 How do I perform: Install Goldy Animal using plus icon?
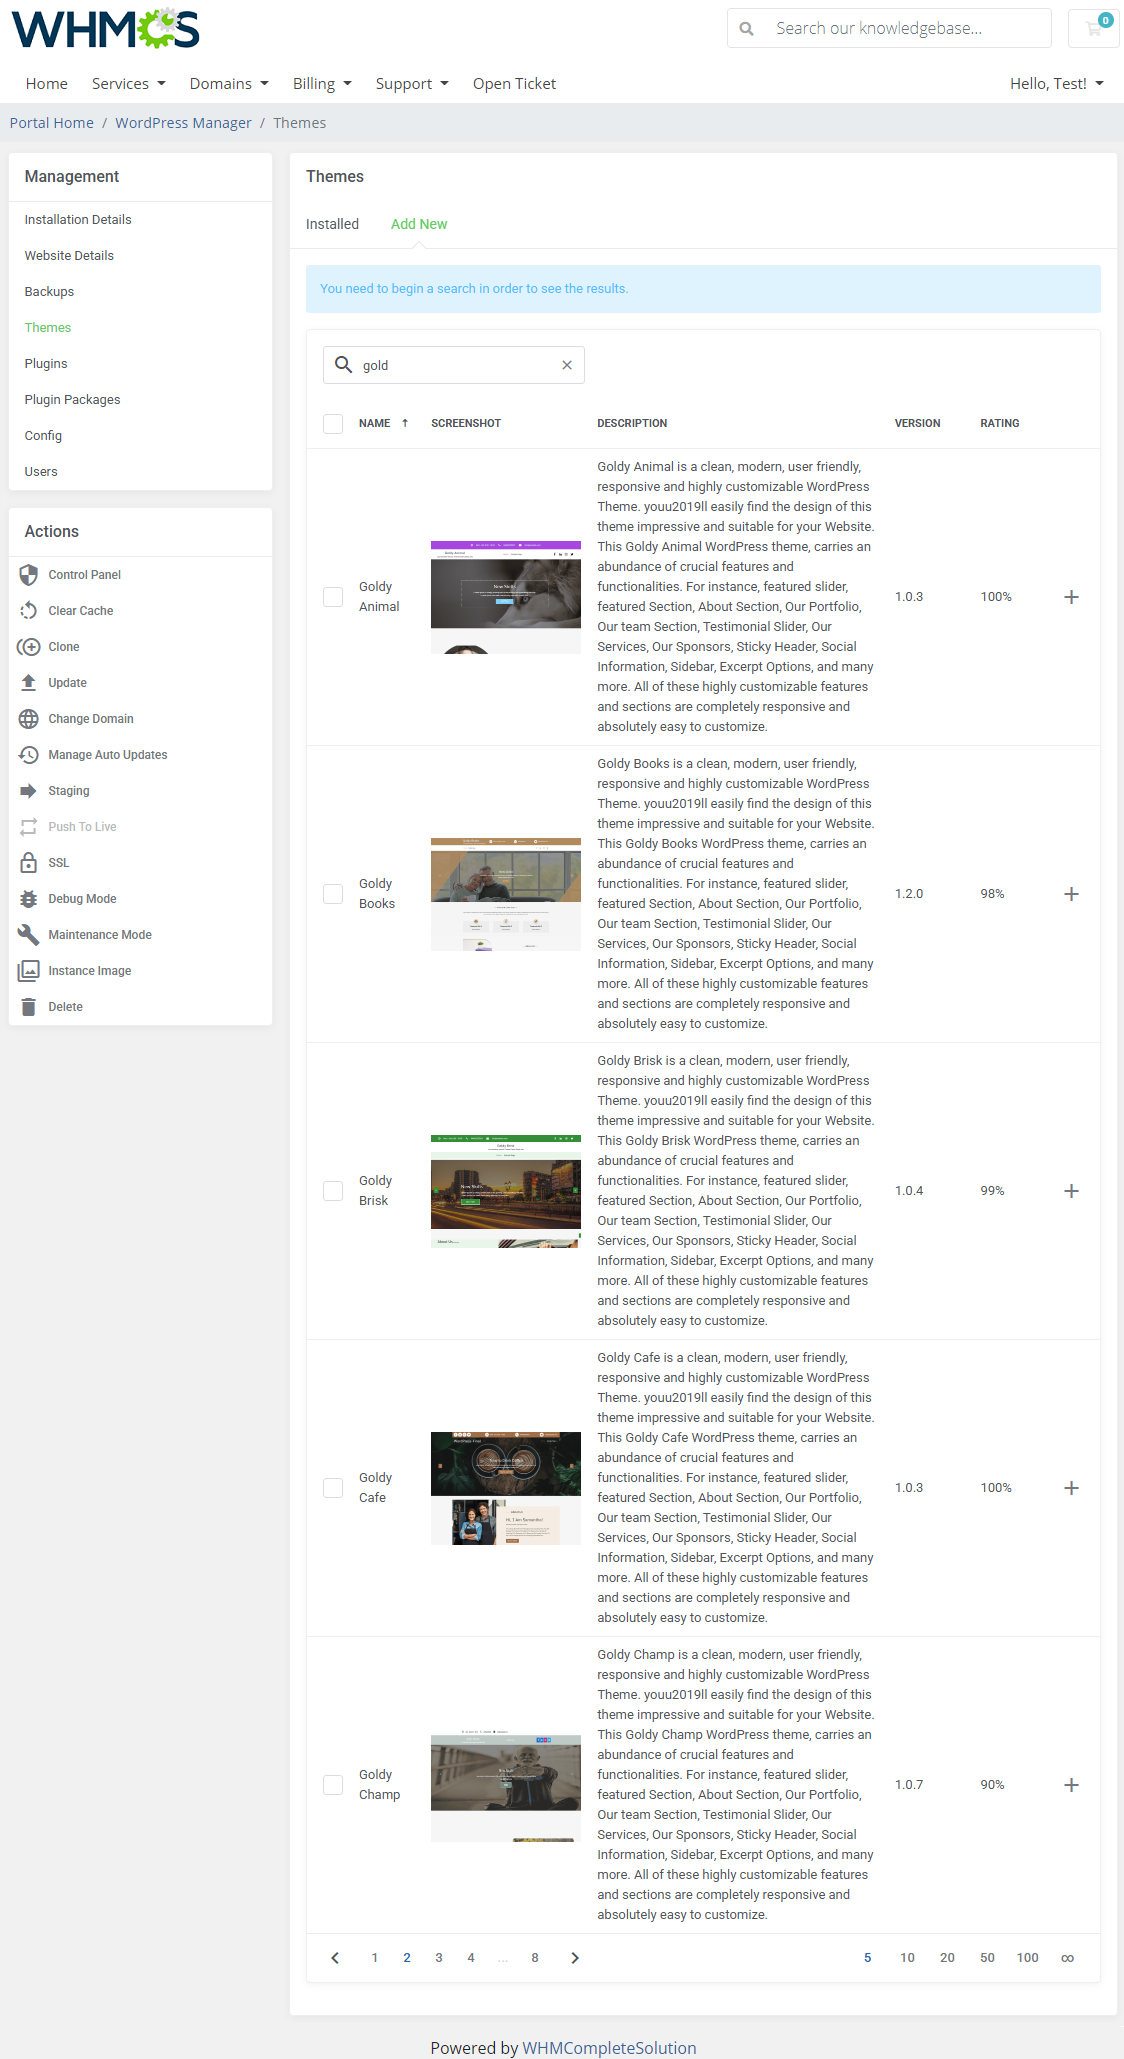point(1071,597)
